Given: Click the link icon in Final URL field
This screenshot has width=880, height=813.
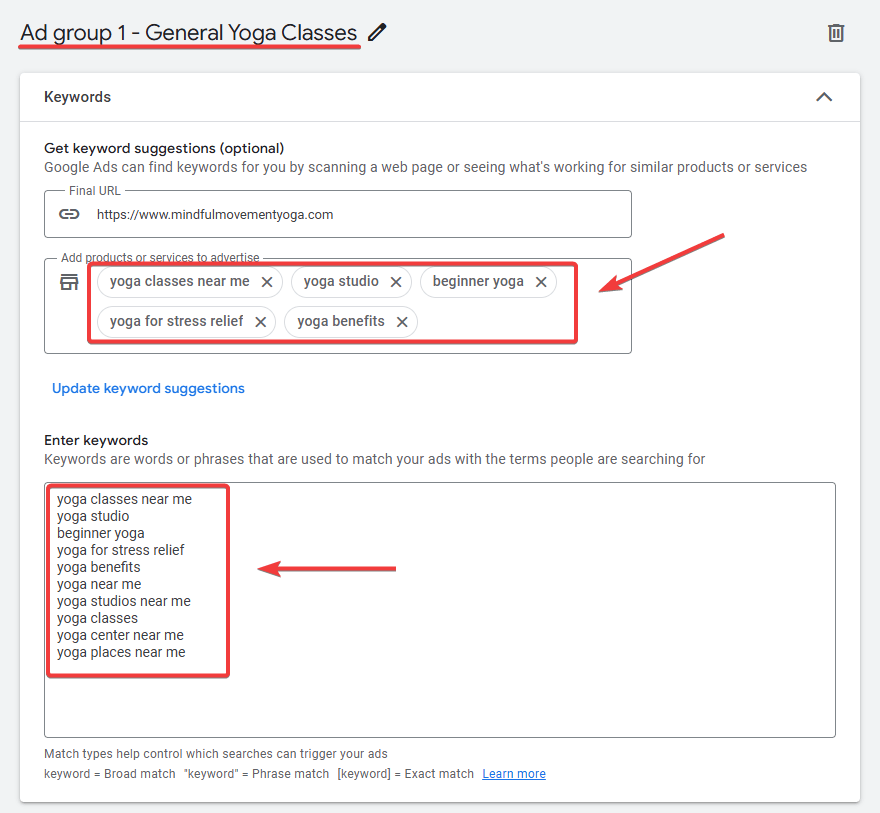Looking at the screenshot, I should pos(69,214).
